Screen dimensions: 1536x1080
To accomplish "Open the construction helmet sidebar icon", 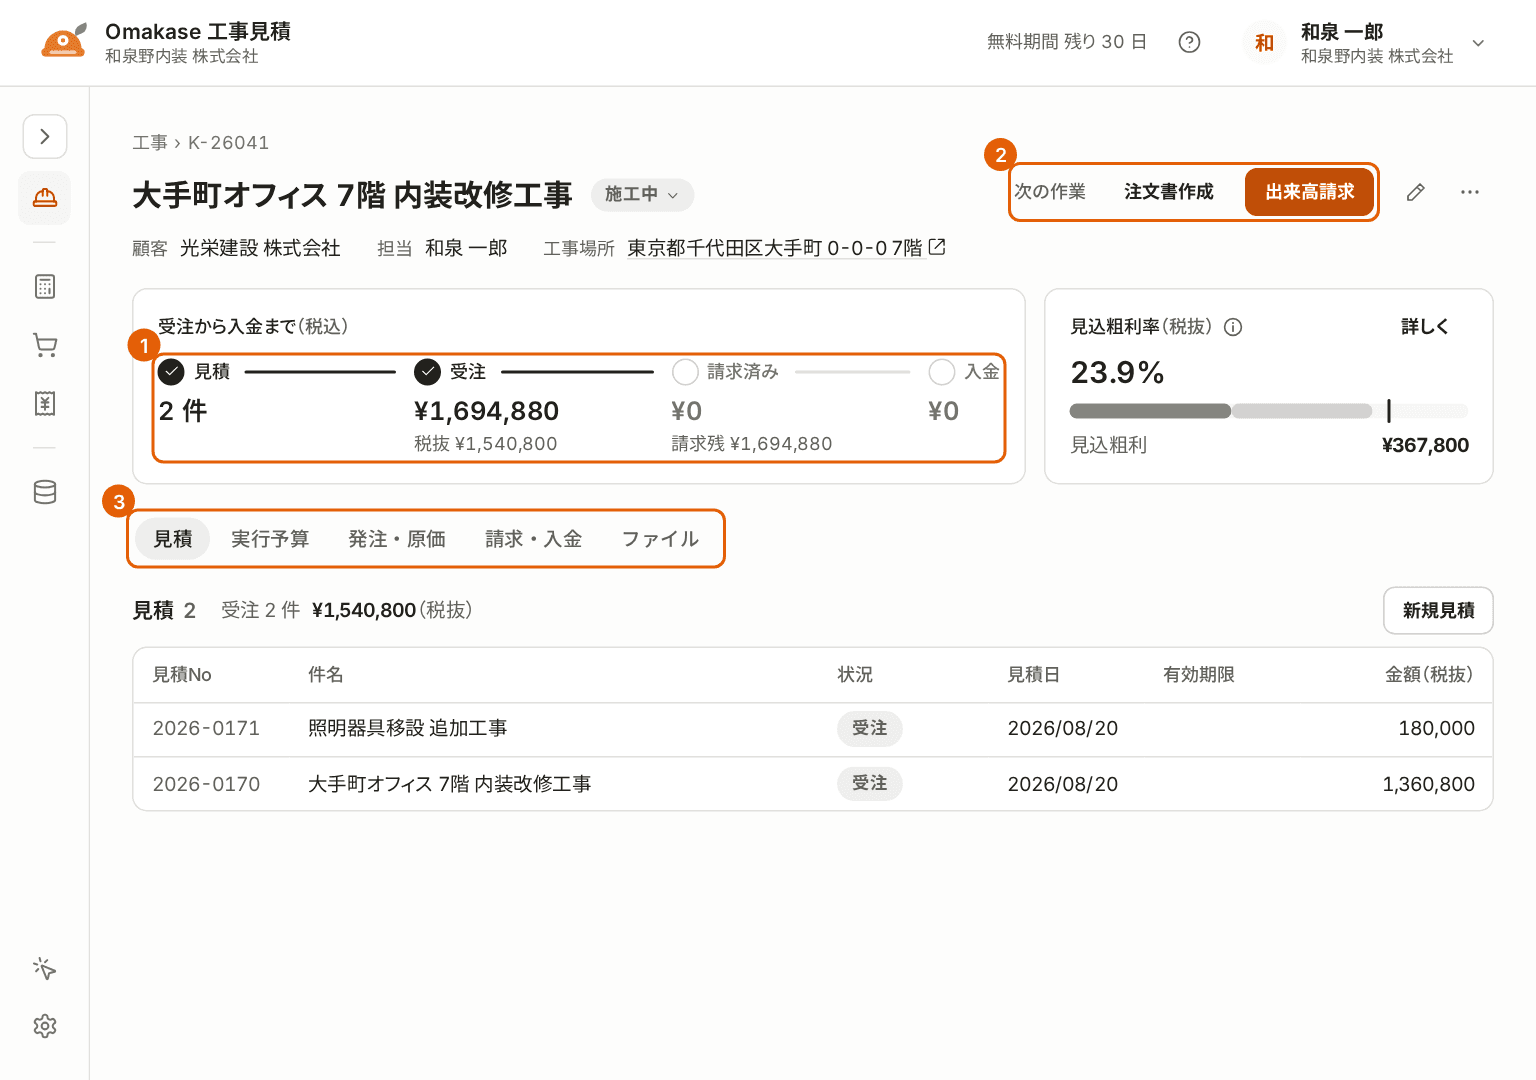I will point(45,198).
